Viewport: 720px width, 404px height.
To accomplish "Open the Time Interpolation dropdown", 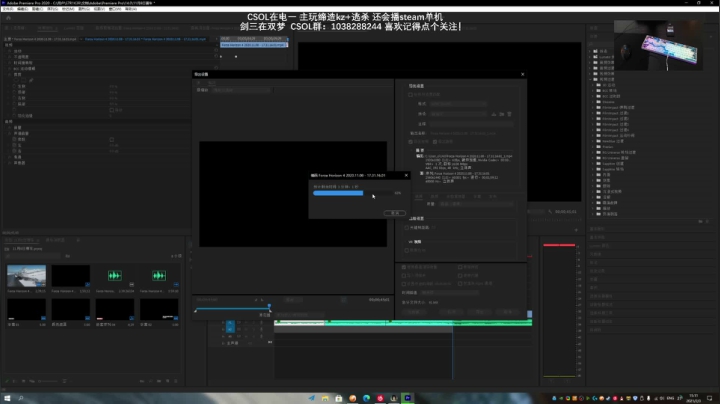I will 450,292.
